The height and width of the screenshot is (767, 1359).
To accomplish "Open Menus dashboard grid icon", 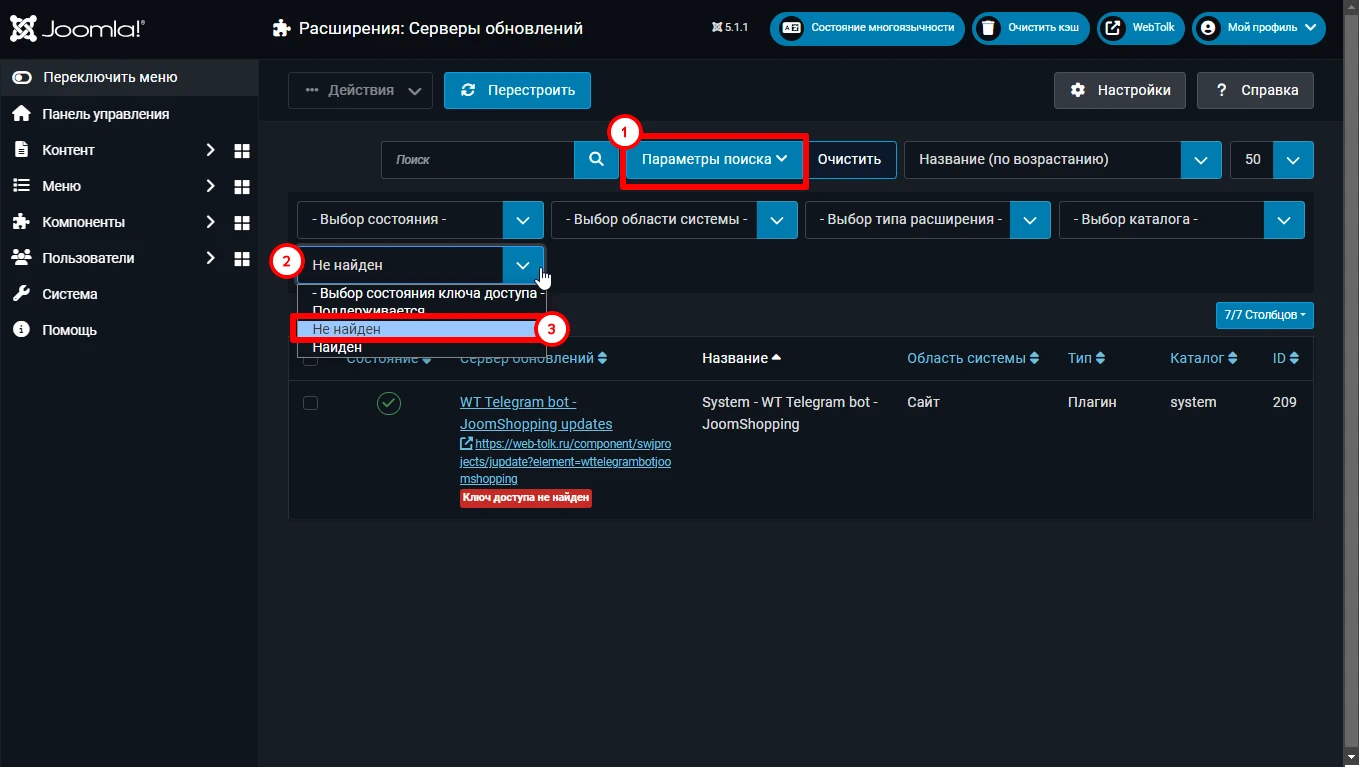I will pyautogui.click(x=241, y=186).
